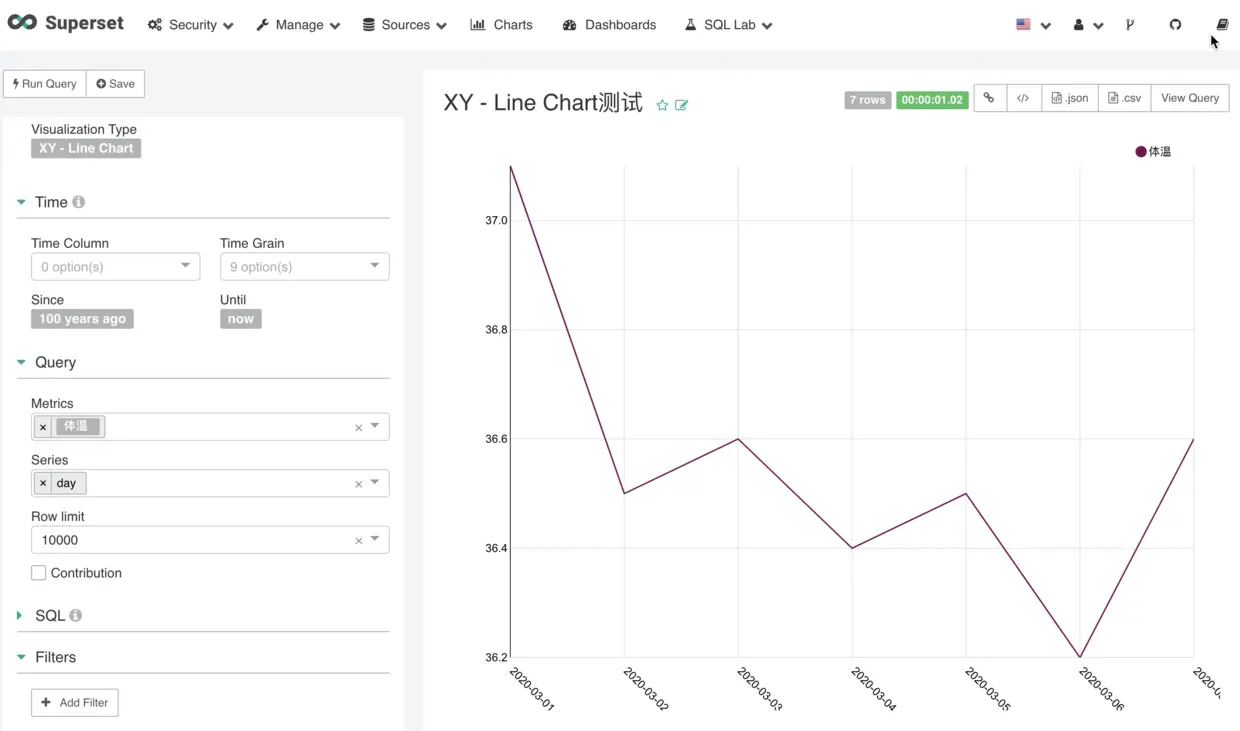Click the Add Filter button
The image size is (1240, 731).
(75, 703)
